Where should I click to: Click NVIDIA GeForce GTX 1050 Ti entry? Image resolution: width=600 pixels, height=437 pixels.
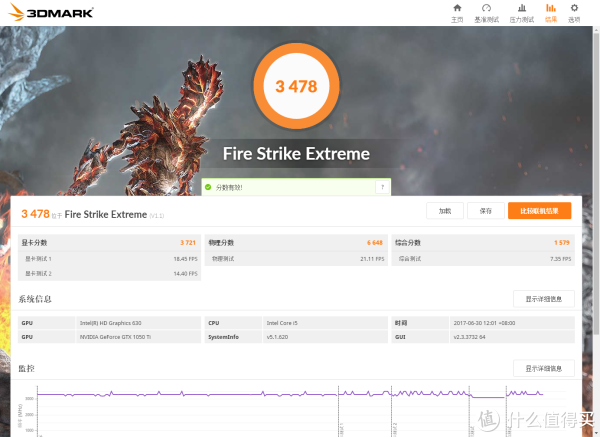[115, 337]
